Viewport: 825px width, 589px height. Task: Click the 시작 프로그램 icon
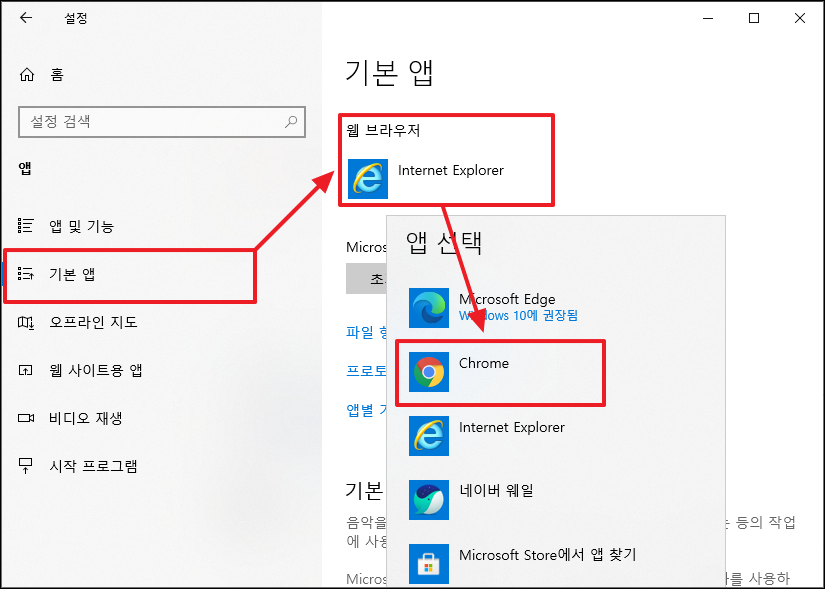[x=26, y=466]
